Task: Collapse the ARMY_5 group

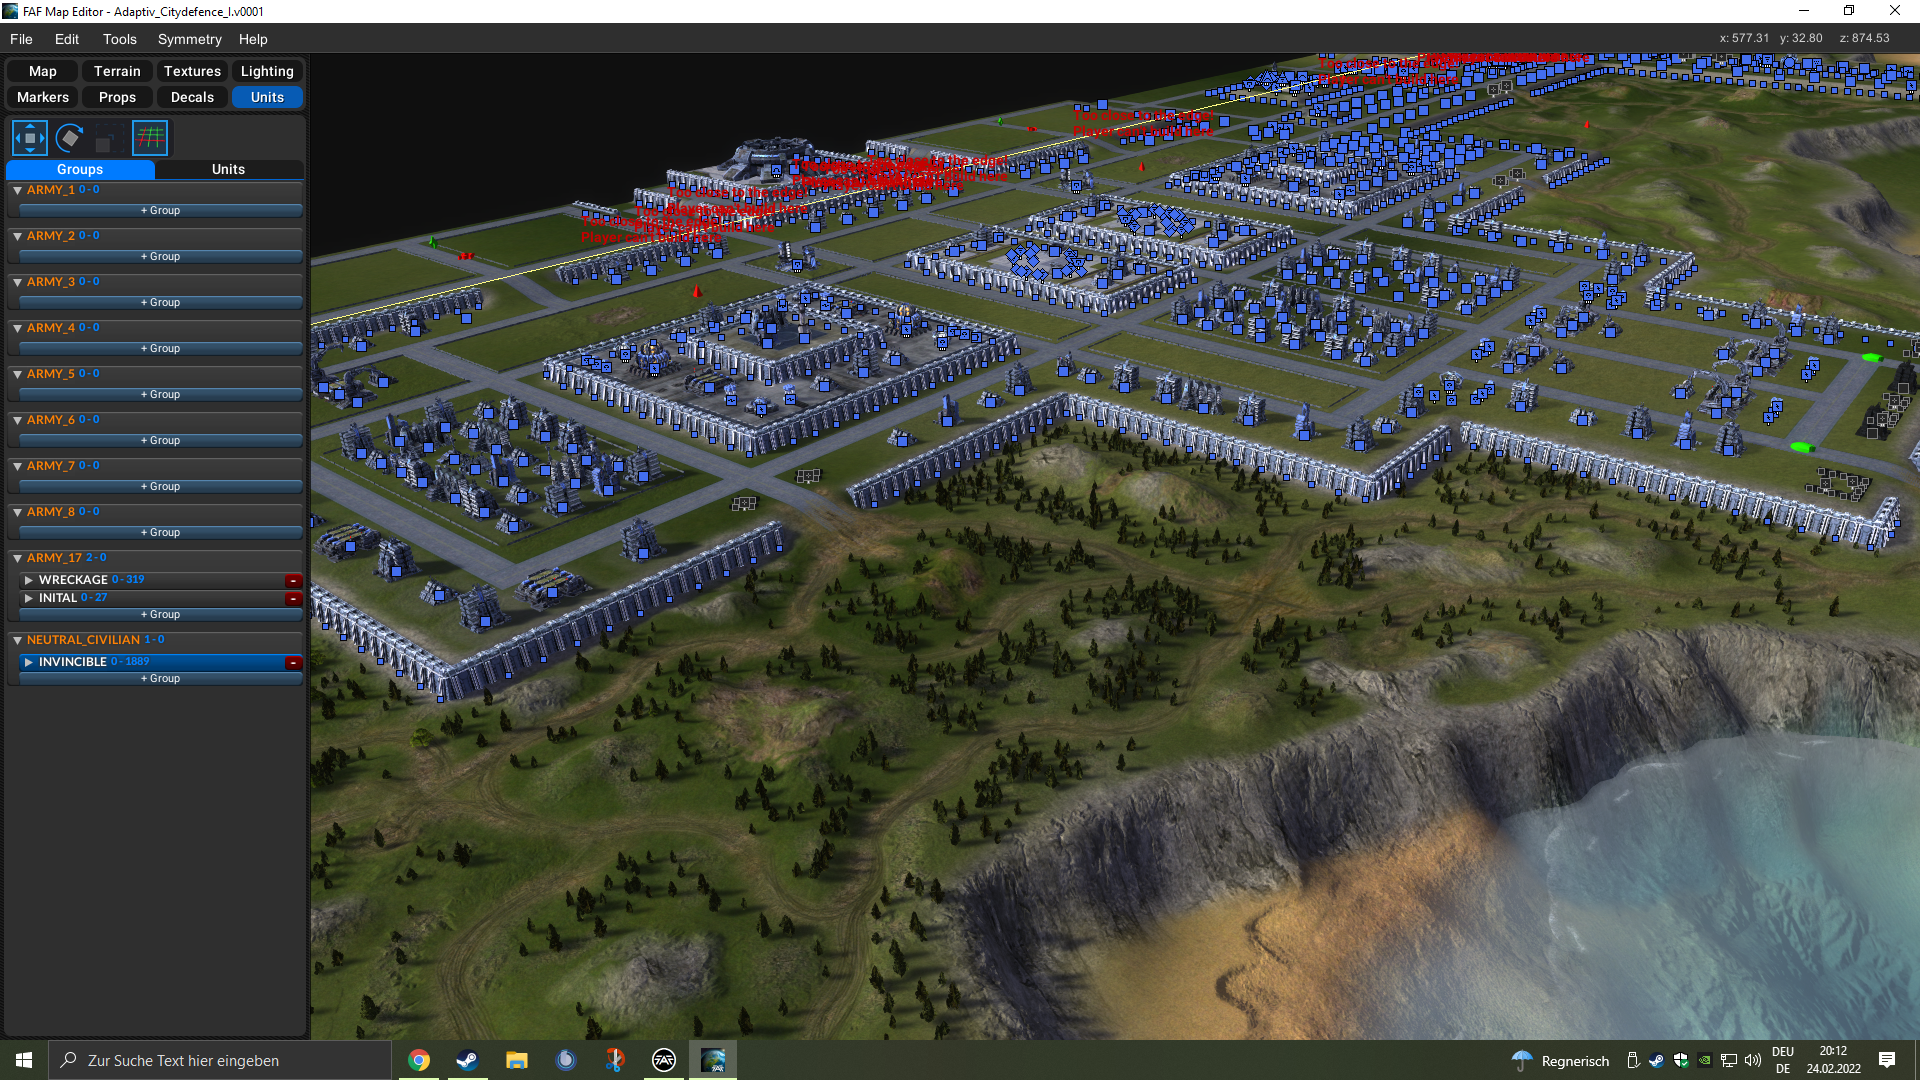Action: pyautogui.click(x=17, y=374)
